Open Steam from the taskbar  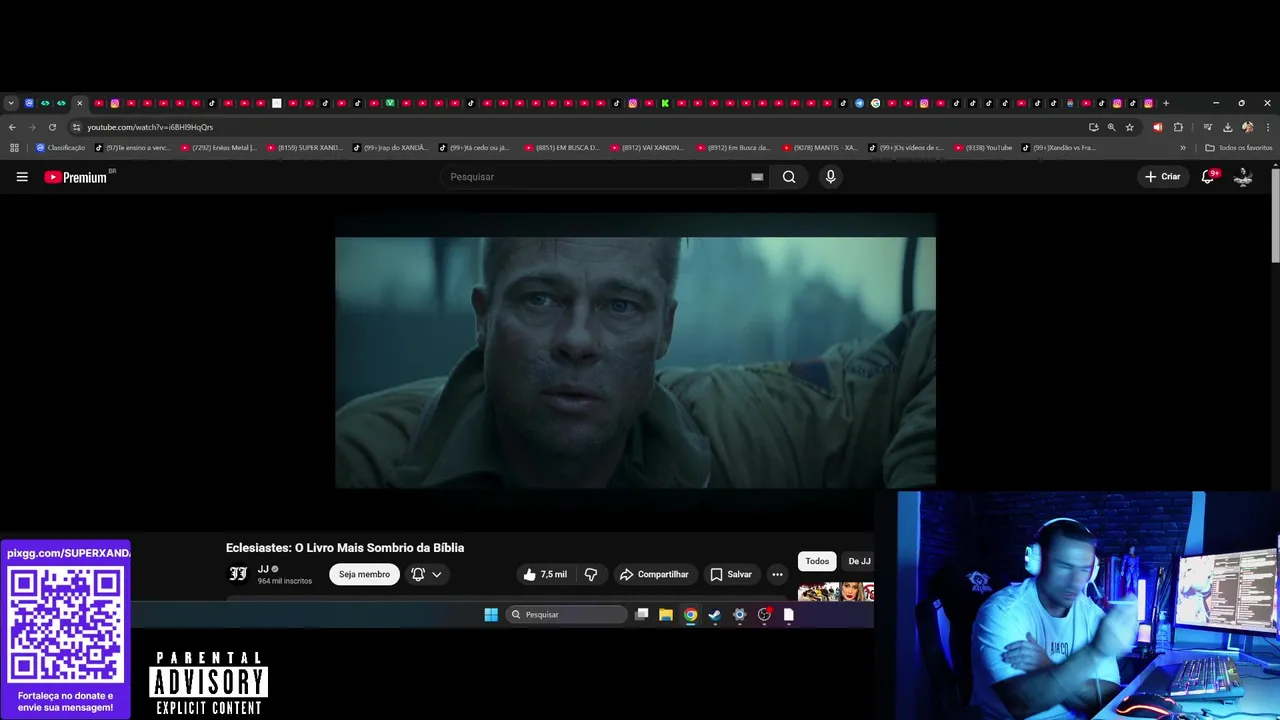tap(715, 615)
